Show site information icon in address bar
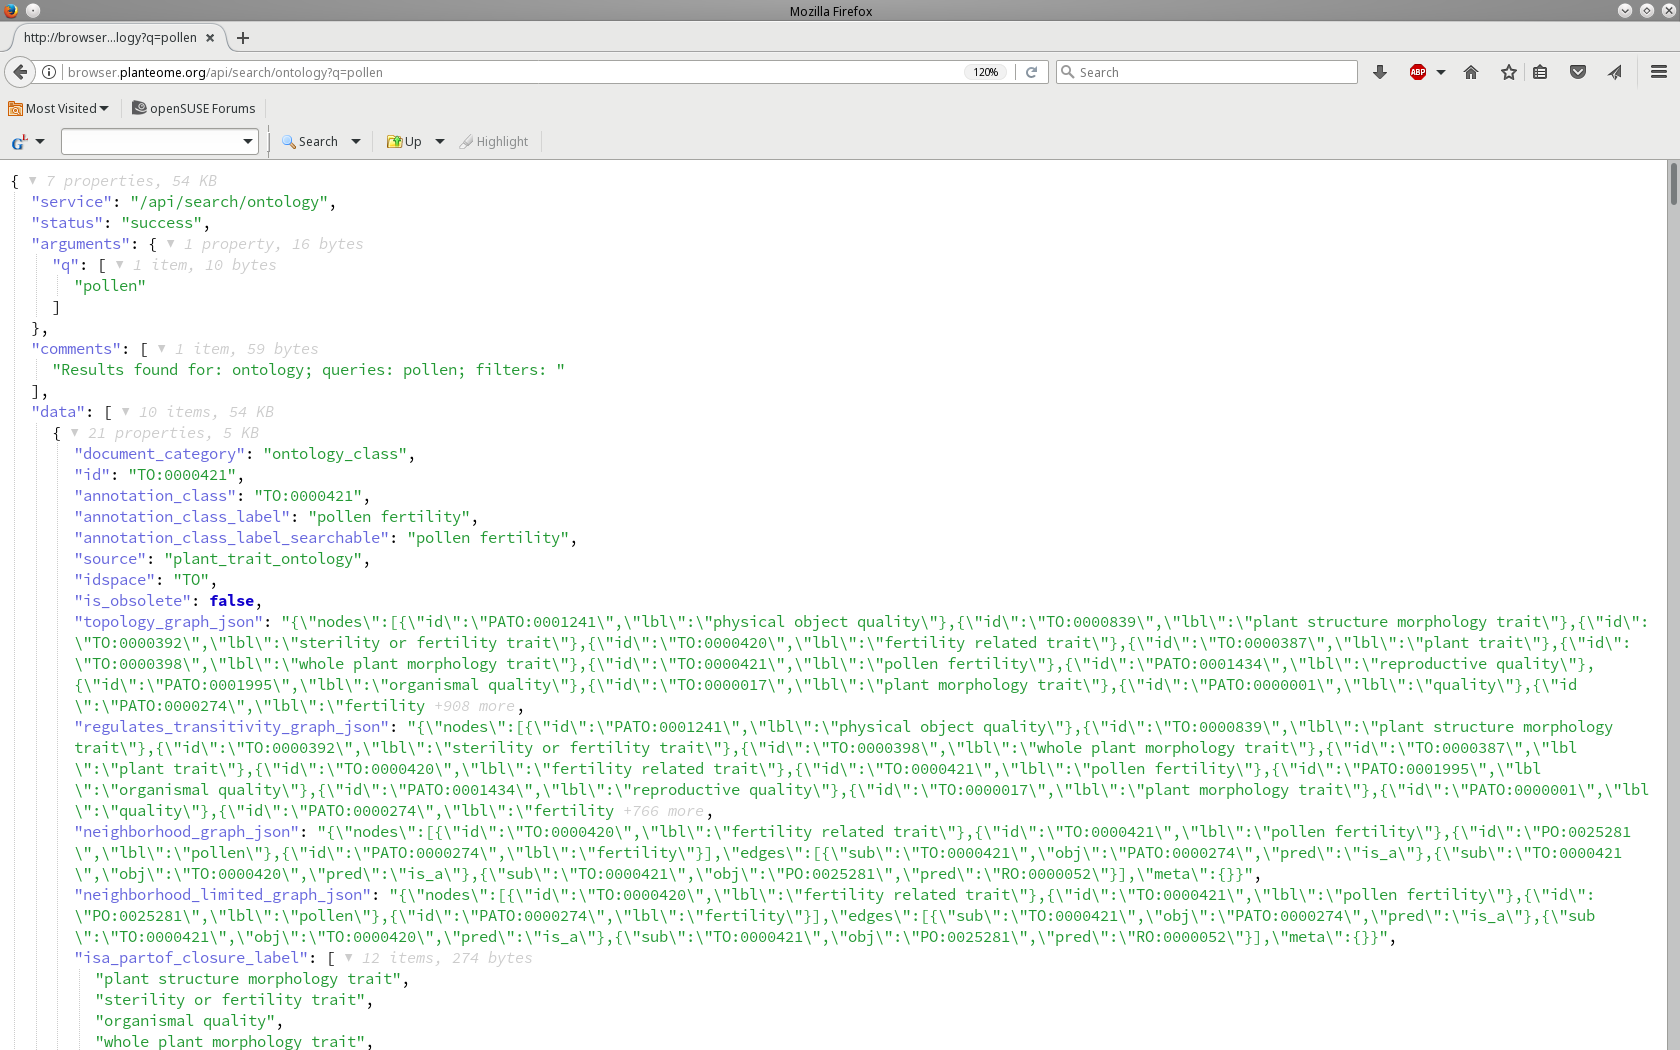 click(49, 72)
